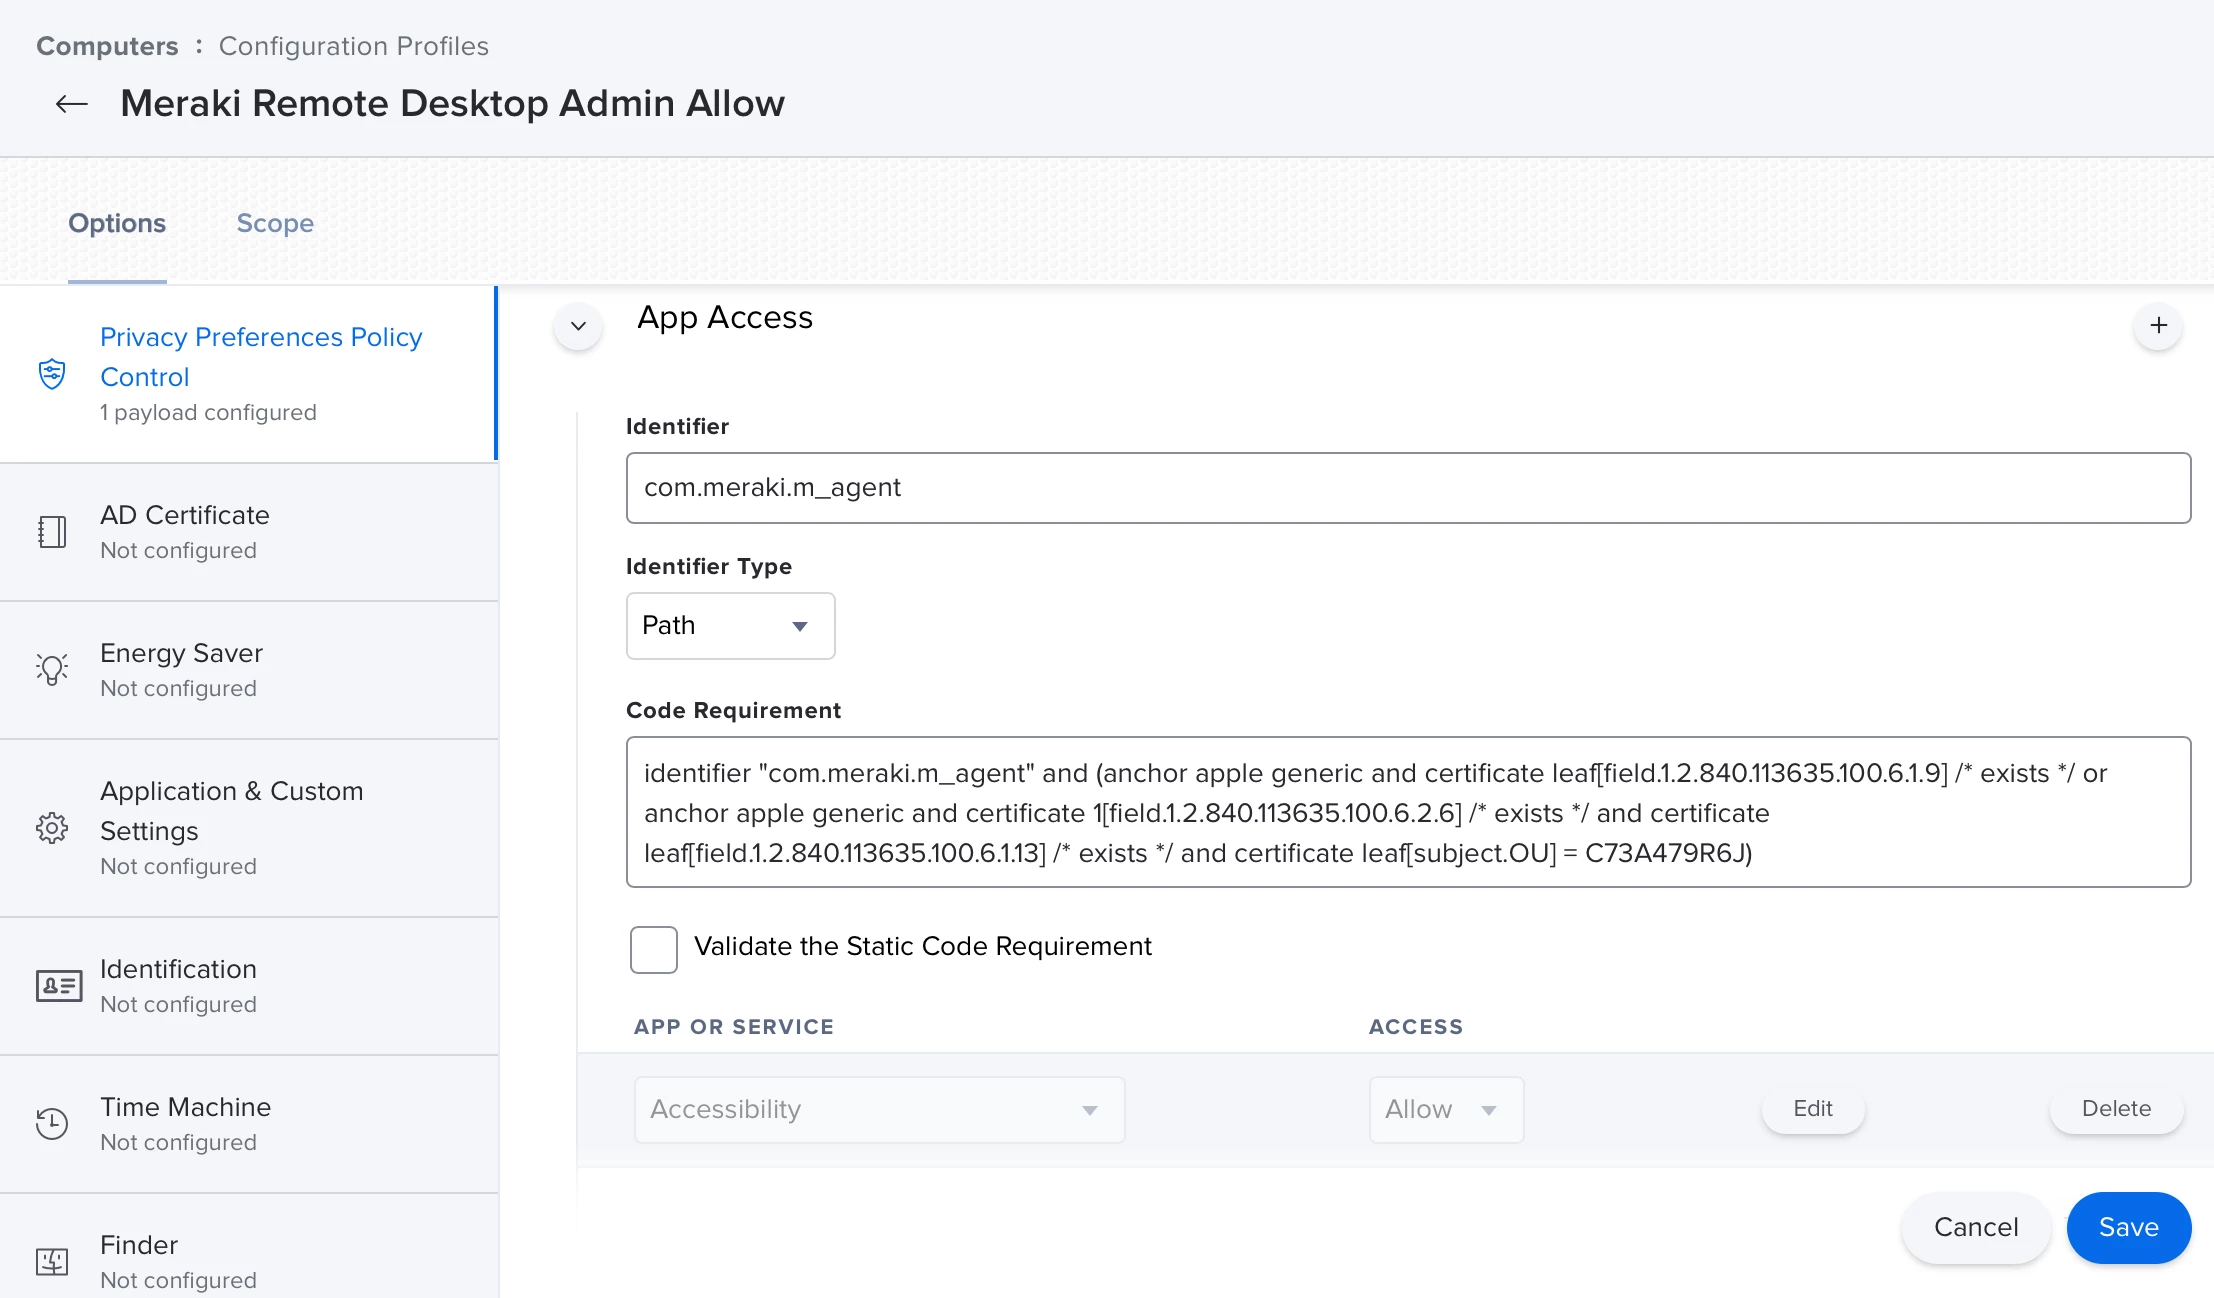Click the App Access heading
2214x1298 pixels.
click(x=725, y=318)
